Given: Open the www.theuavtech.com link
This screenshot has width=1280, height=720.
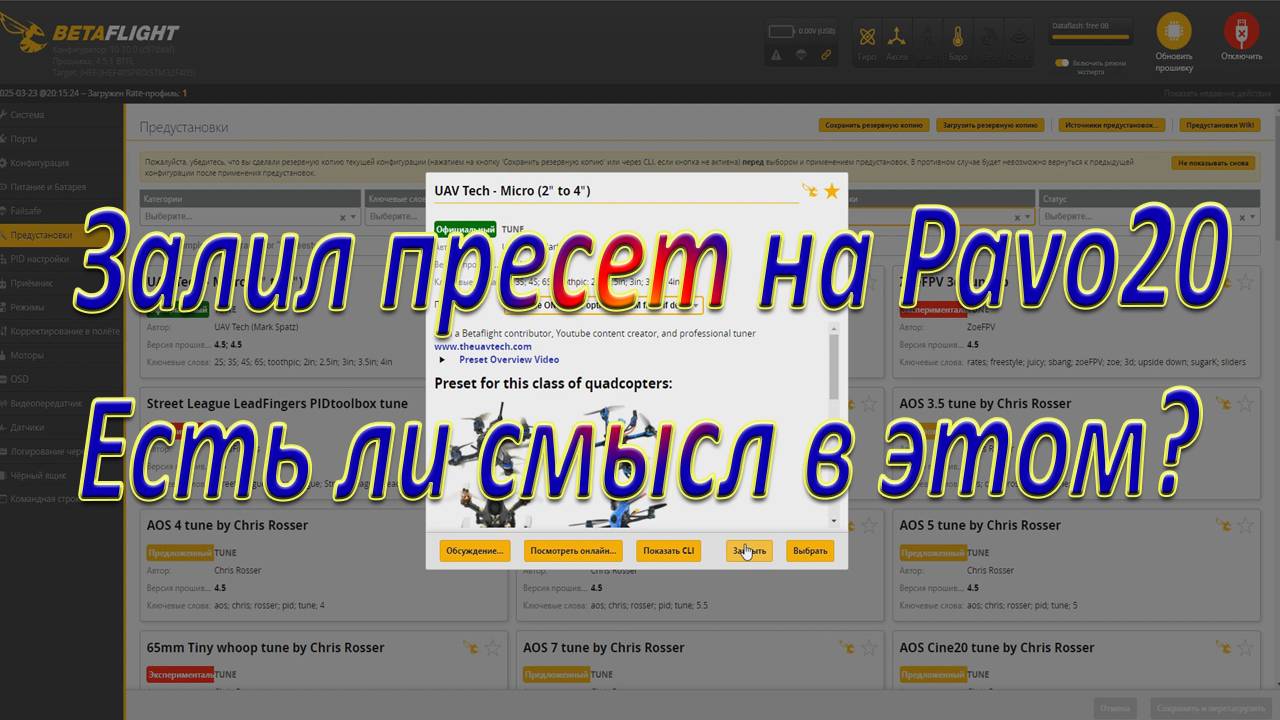Looking at the screenshot, I should click(x=483, y=346).
